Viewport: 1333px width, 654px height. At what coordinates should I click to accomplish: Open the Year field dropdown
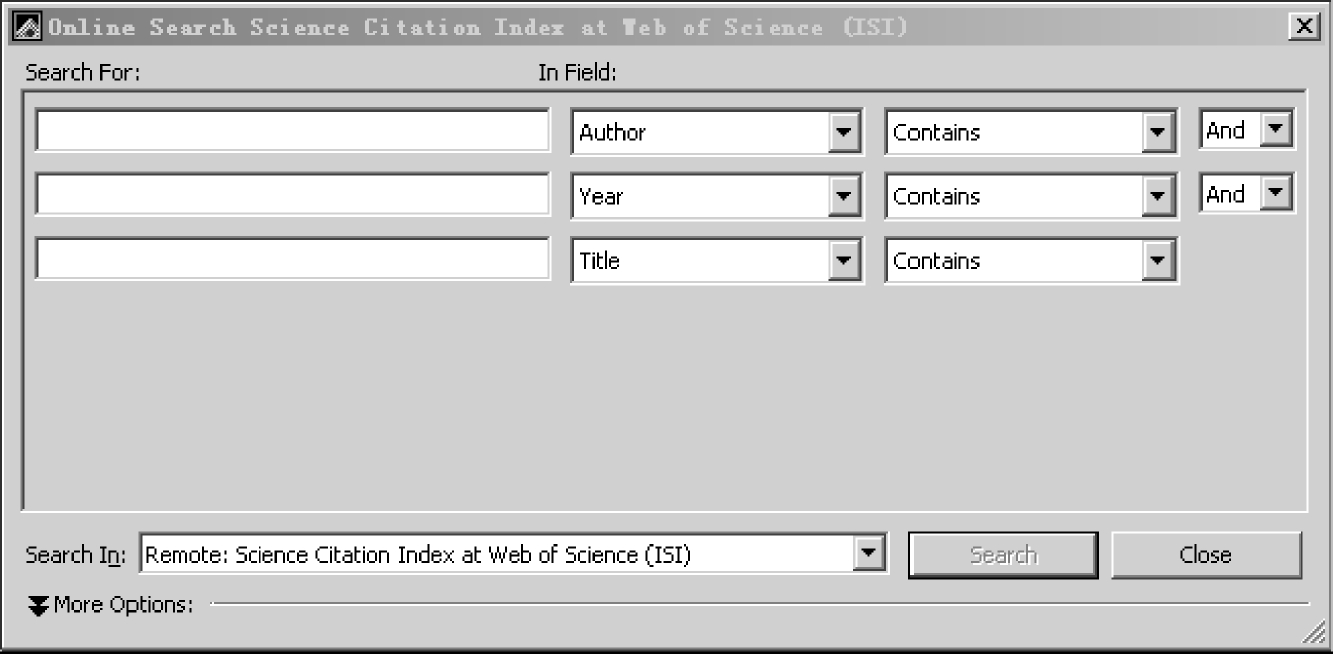pos(845,197)
